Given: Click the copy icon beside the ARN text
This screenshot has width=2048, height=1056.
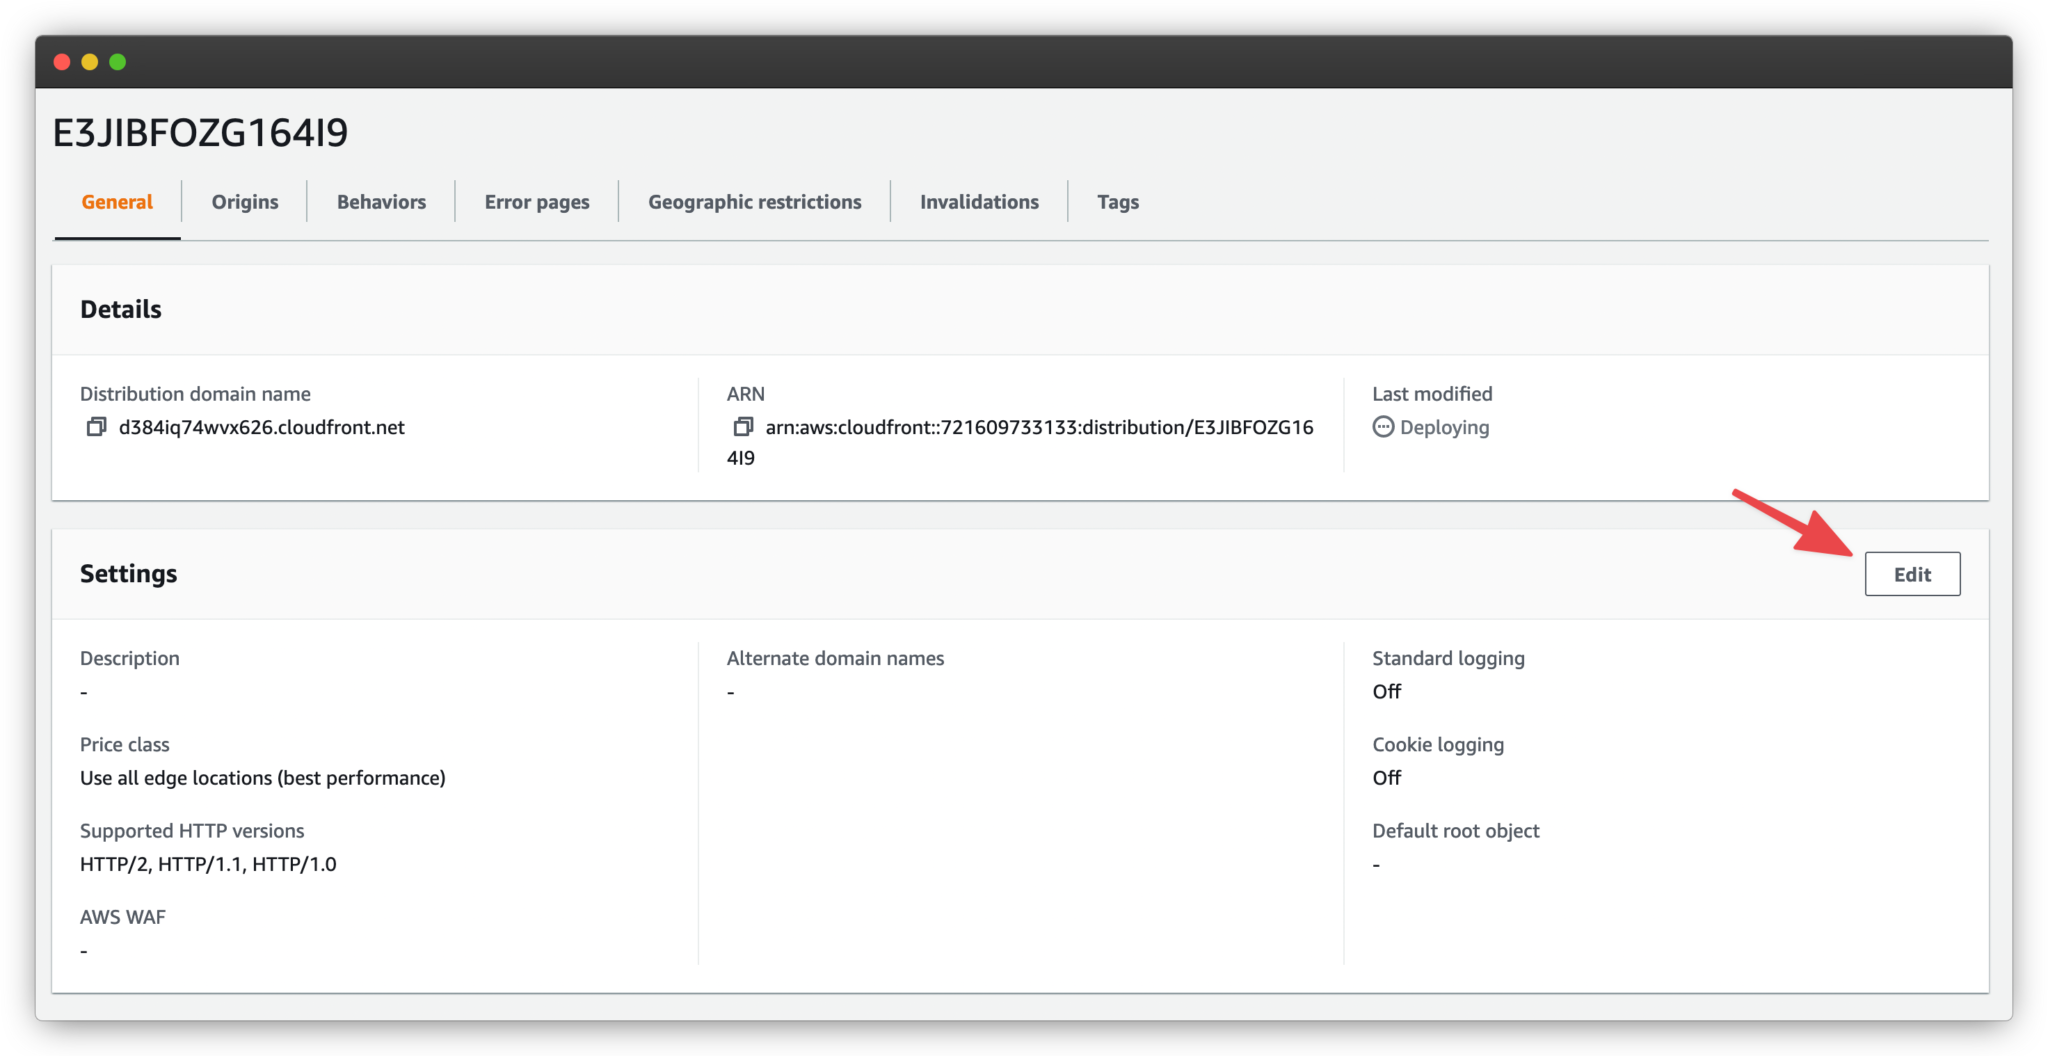Looking at the screenshot, I should pos(744,427).
